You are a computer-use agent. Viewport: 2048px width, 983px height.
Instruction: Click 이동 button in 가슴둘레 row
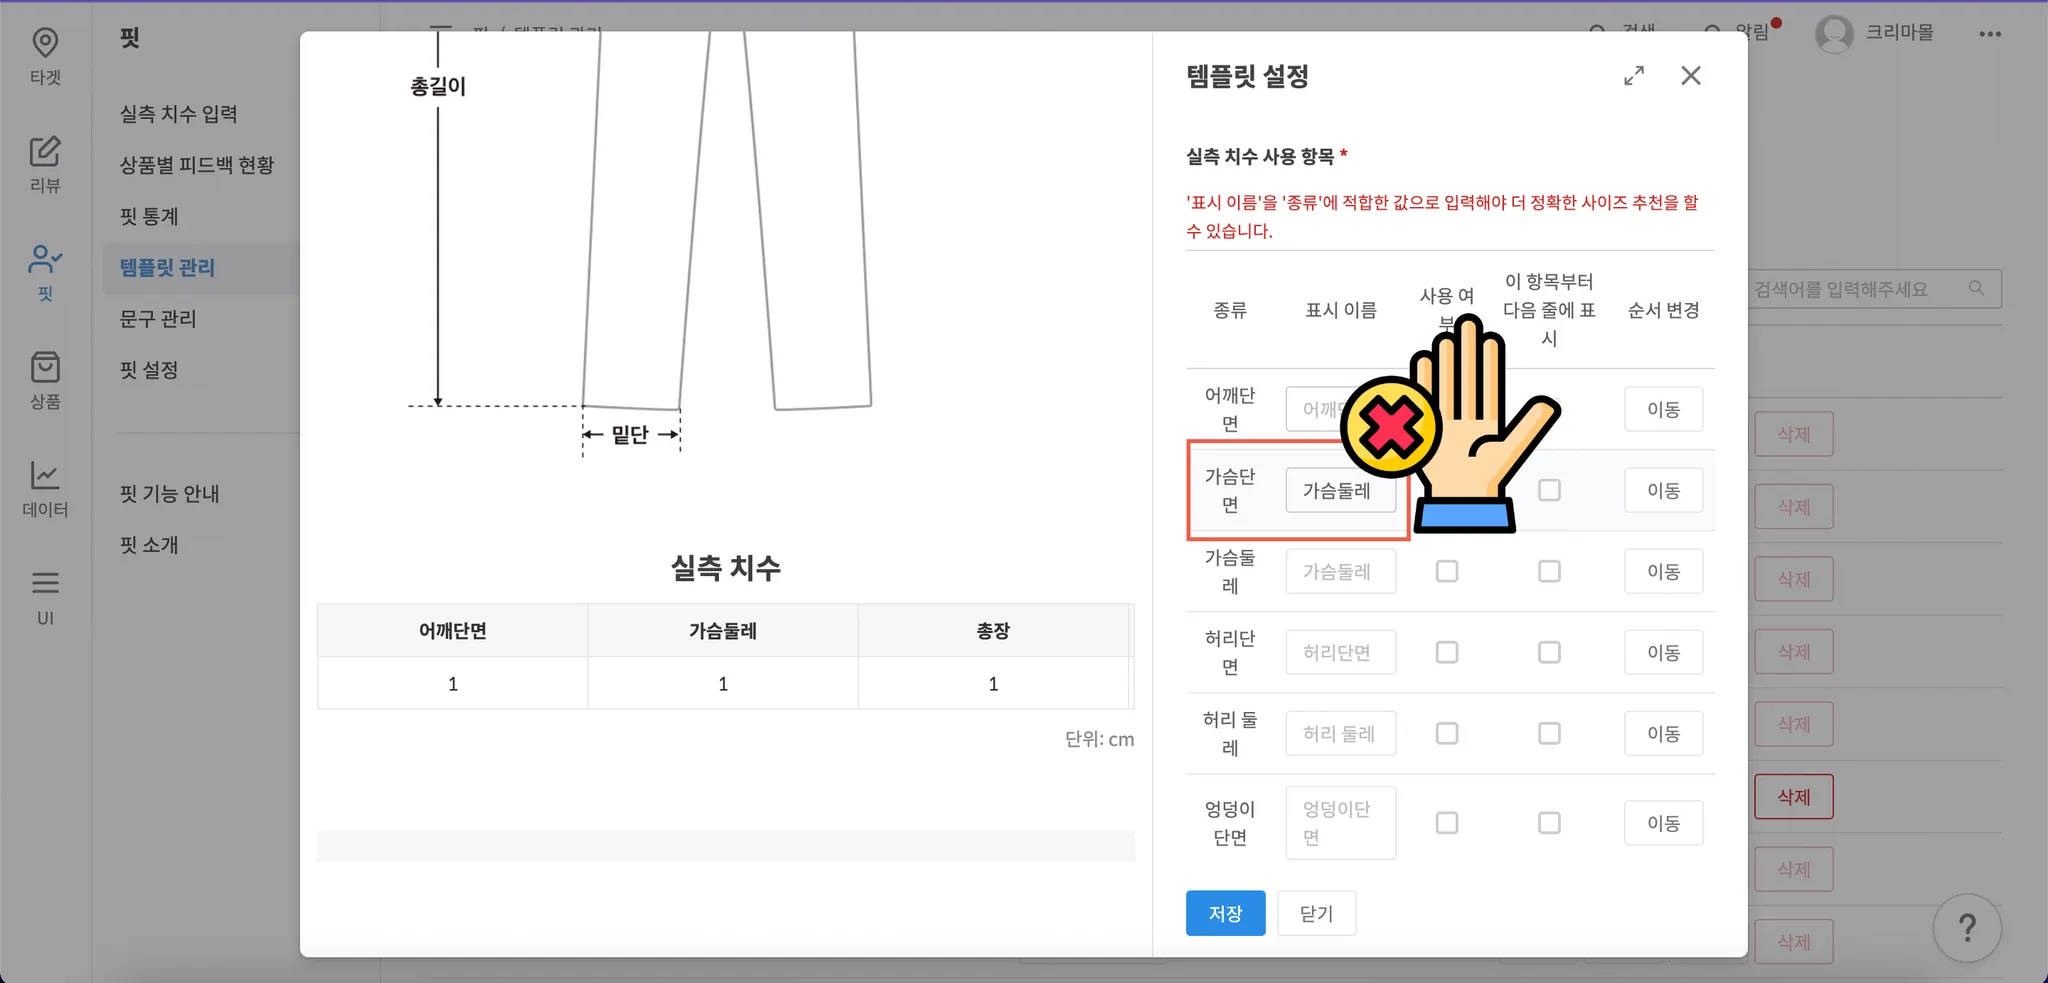coord(1664,571)
